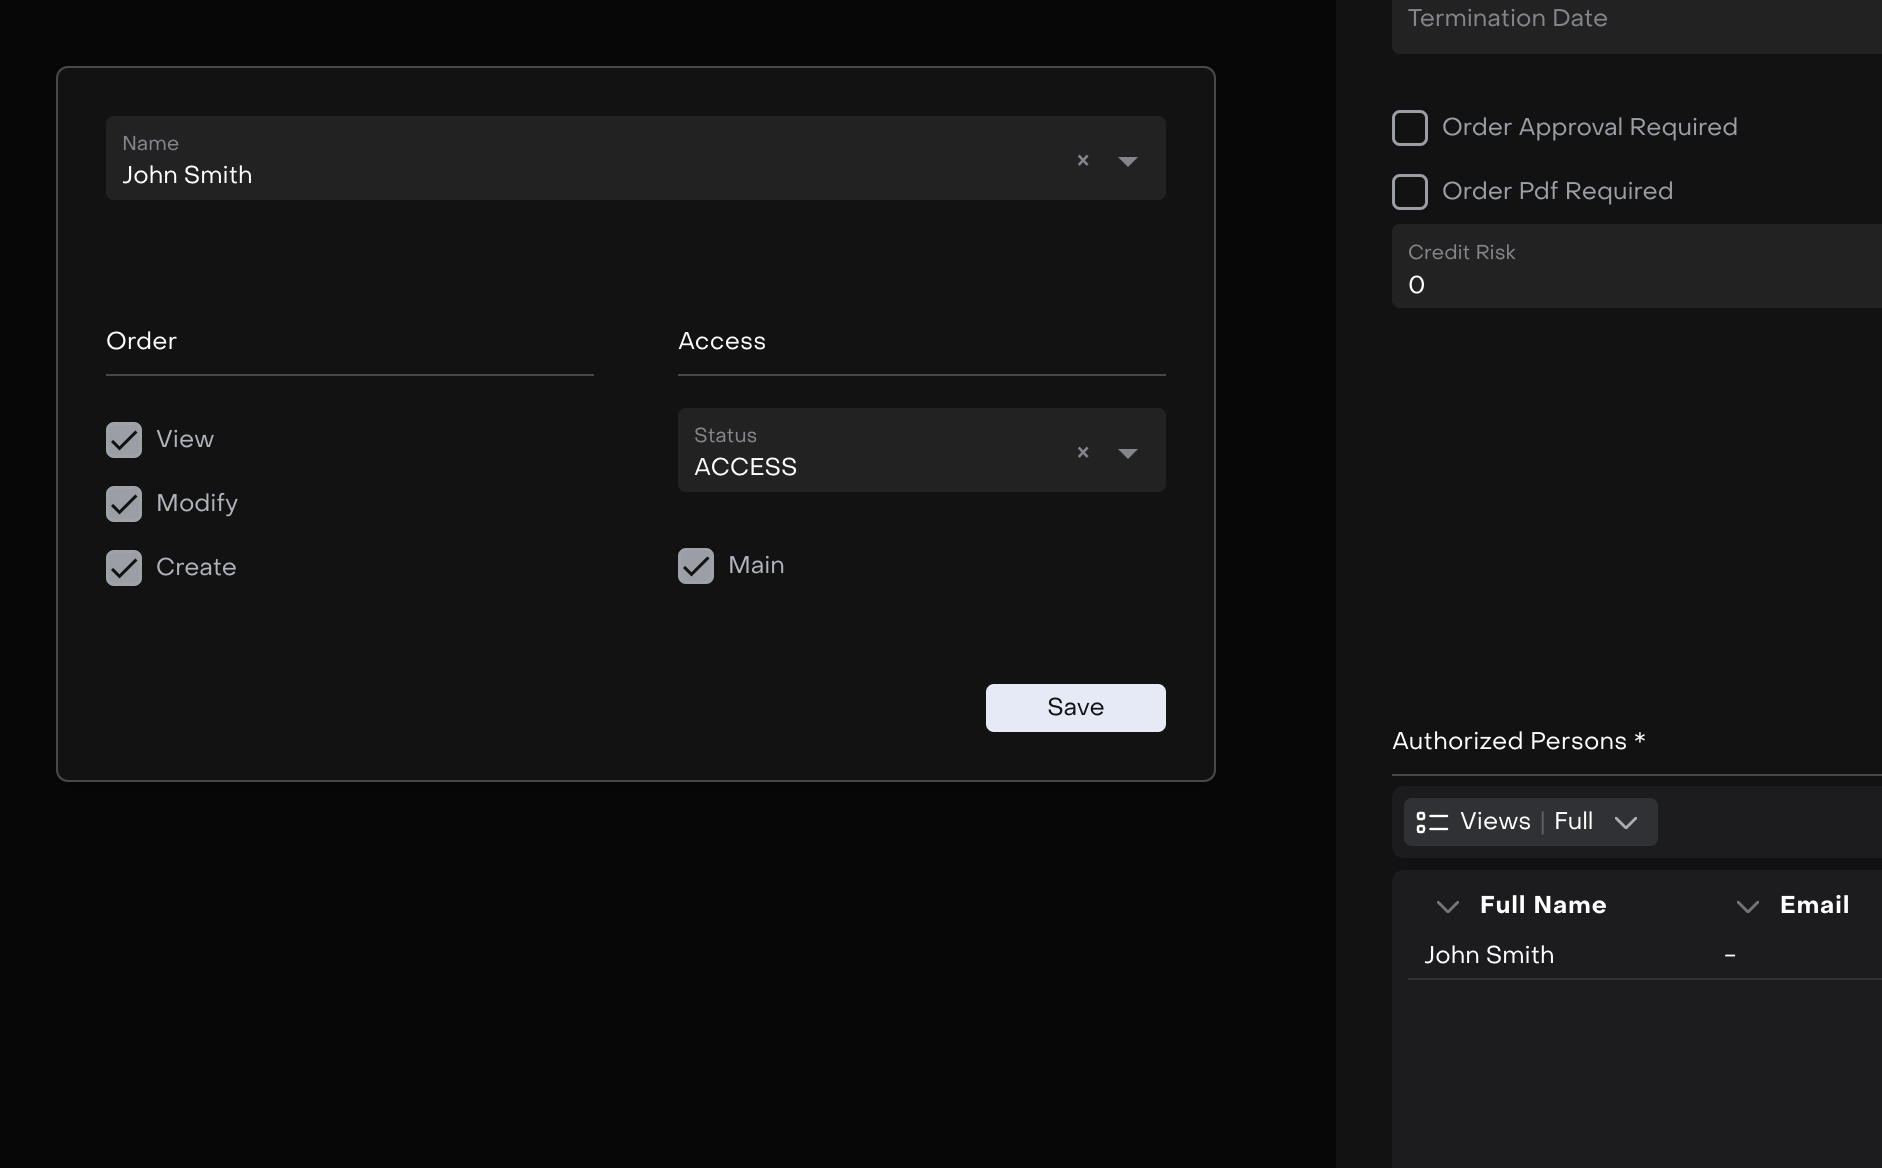
Task: Enable Order Pdf Required checkbox
Action: (x=1410, y=192)
